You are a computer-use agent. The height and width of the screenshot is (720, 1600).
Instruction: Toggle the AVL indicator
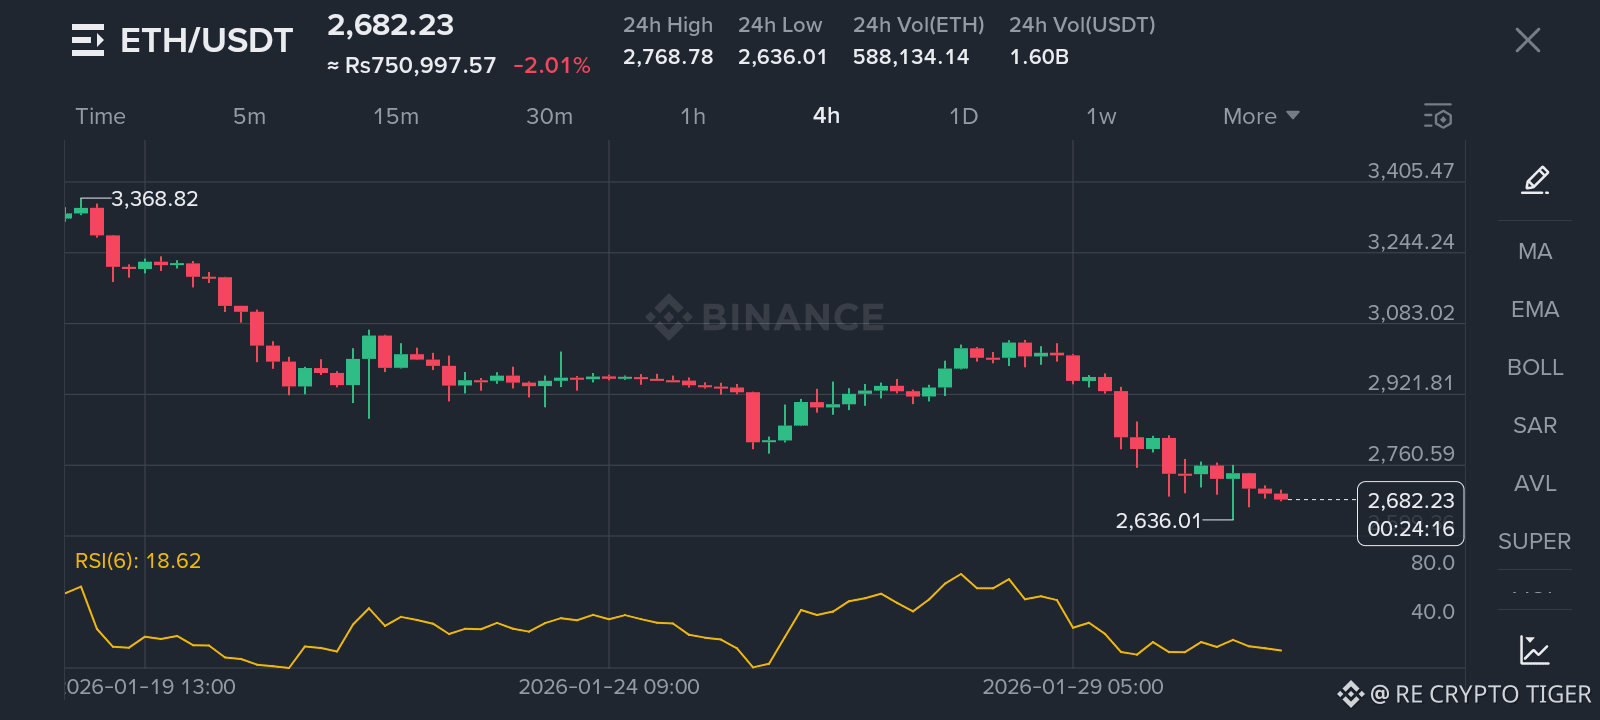coord(1534,483)
